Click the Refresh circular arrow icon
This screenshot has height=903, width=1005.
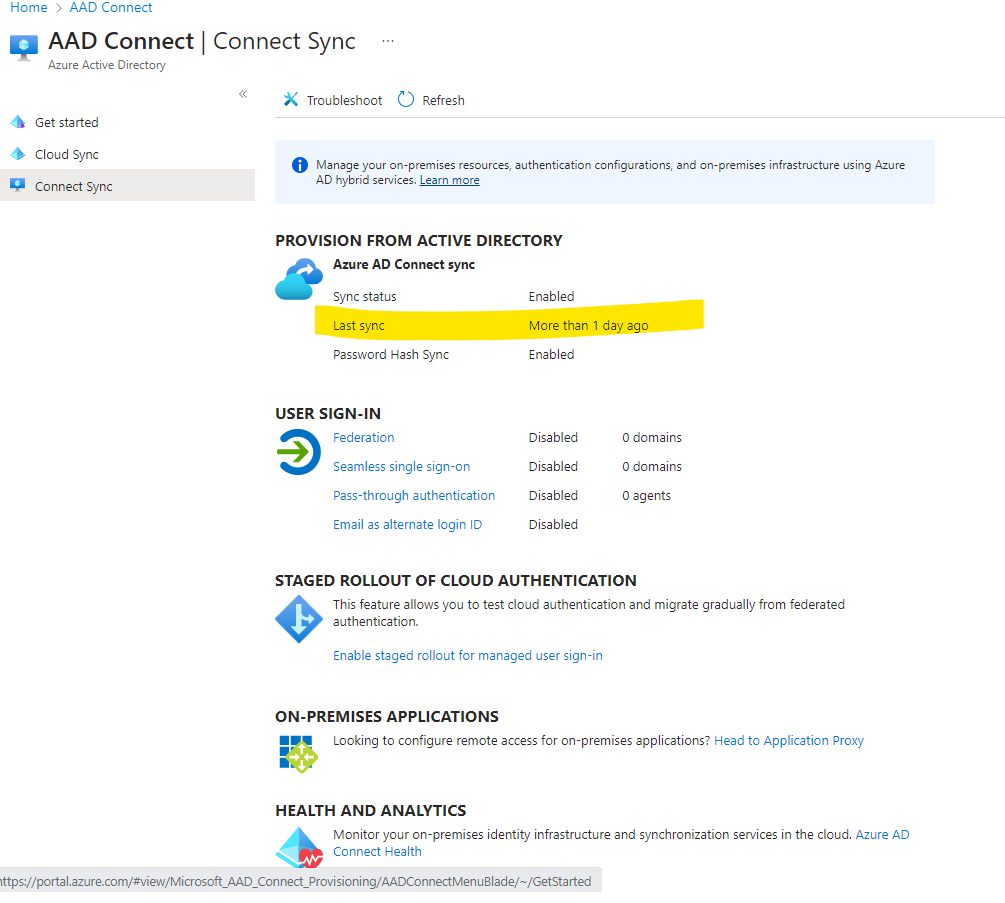pos(406,99)
